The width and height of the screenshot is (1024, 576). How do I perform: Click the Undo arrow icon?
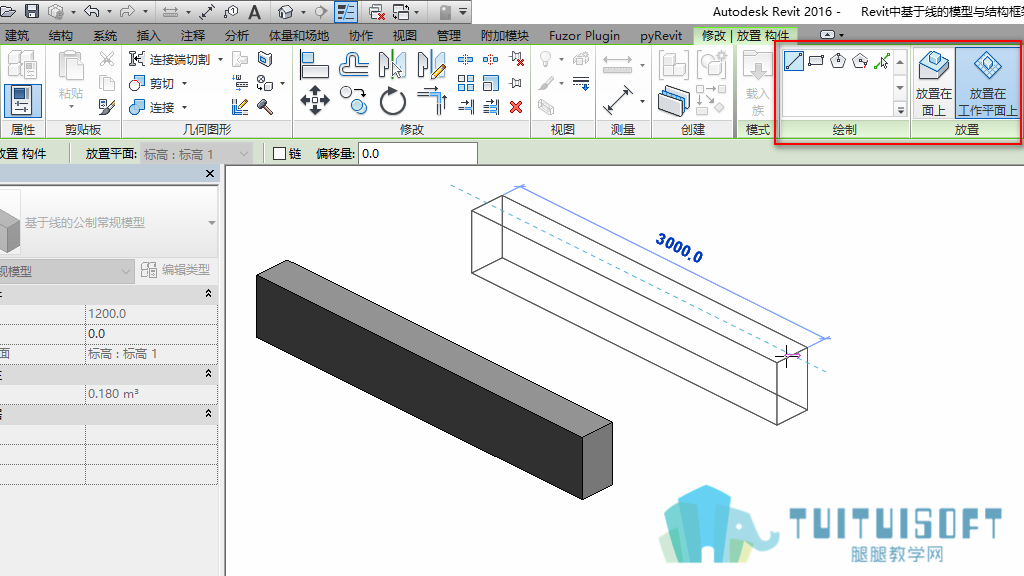coord(91,11)
